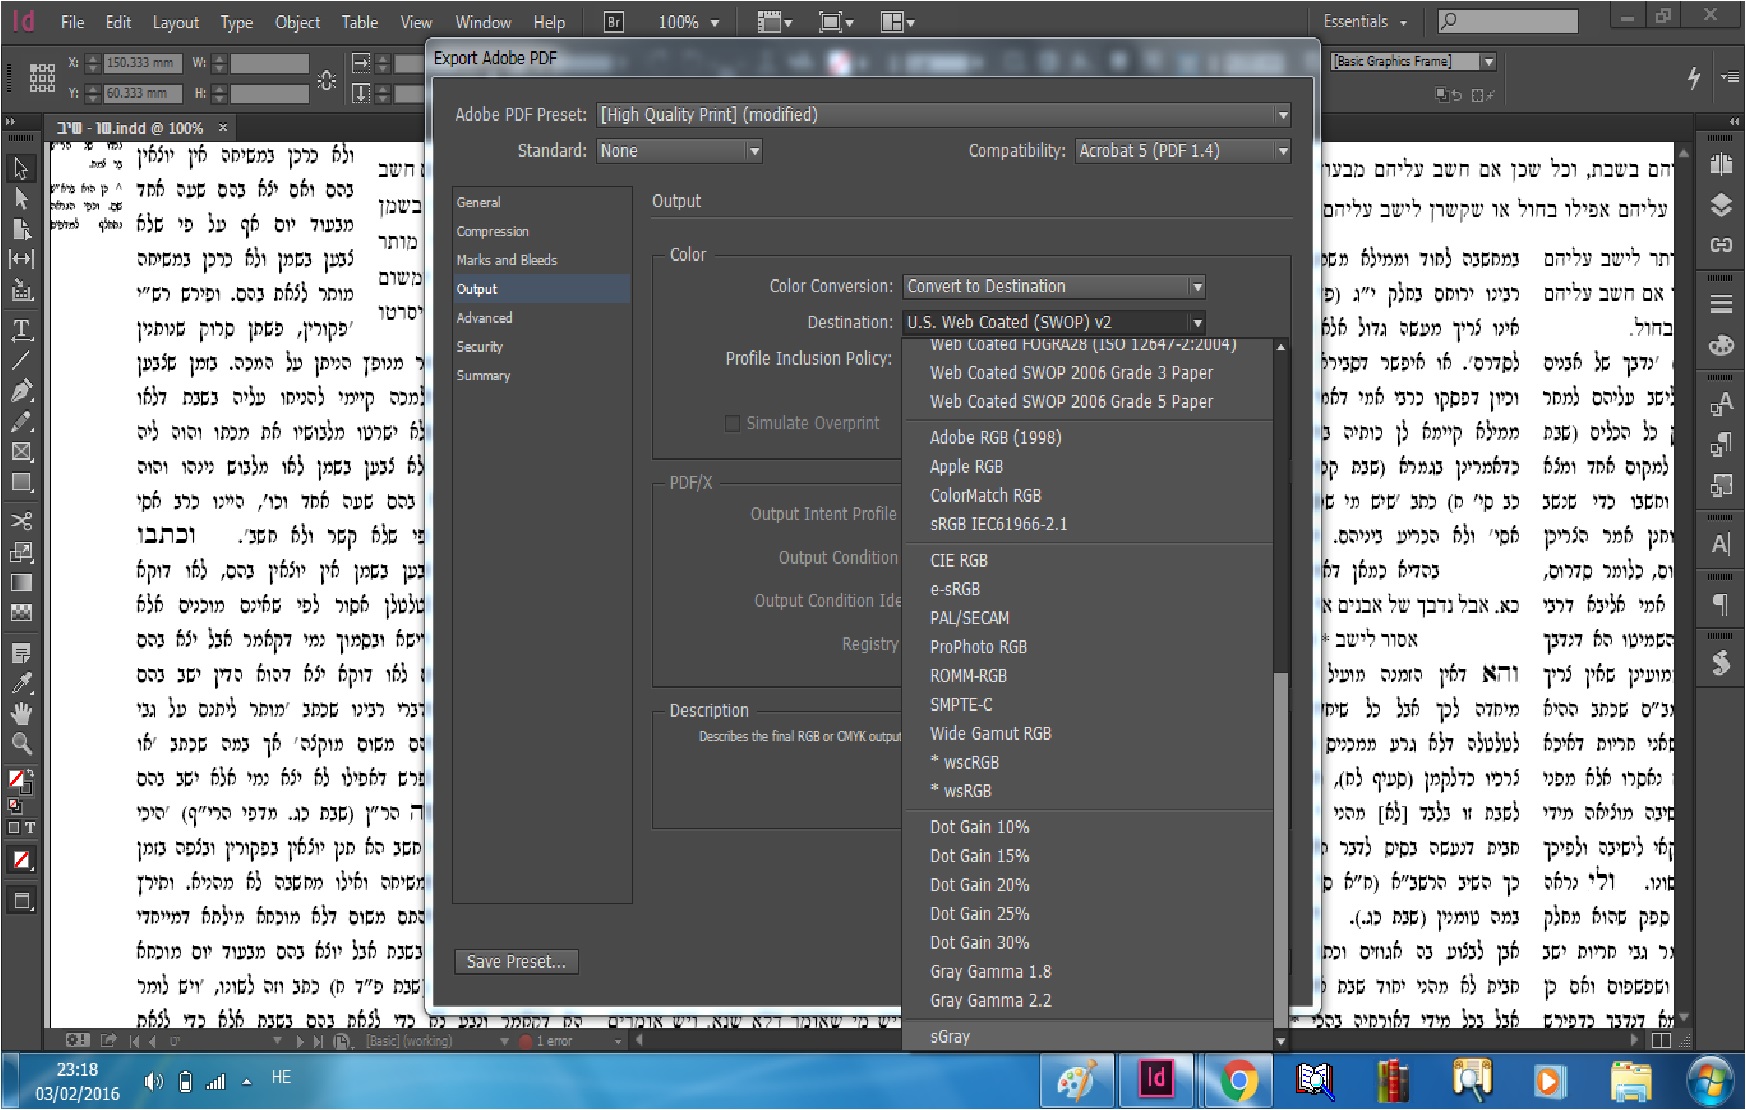The image size is (1746, 1110).
Task: Pick the Page tool
Action: (21, 229)
